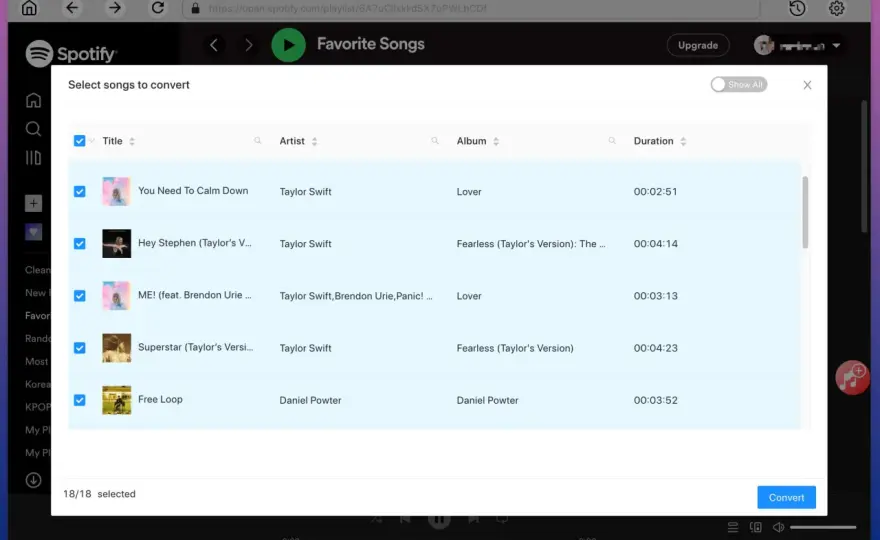Click the queue icon in the player bar

tap(732, 527)
